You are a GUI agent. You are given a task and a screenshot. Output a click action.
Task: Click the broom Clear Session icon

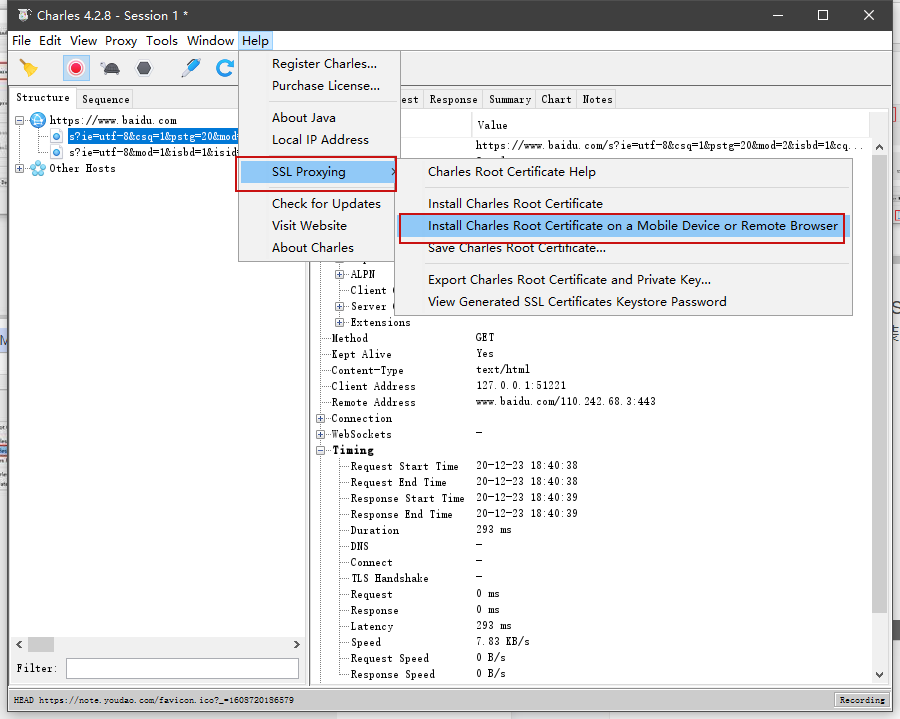tap(28, 68)
